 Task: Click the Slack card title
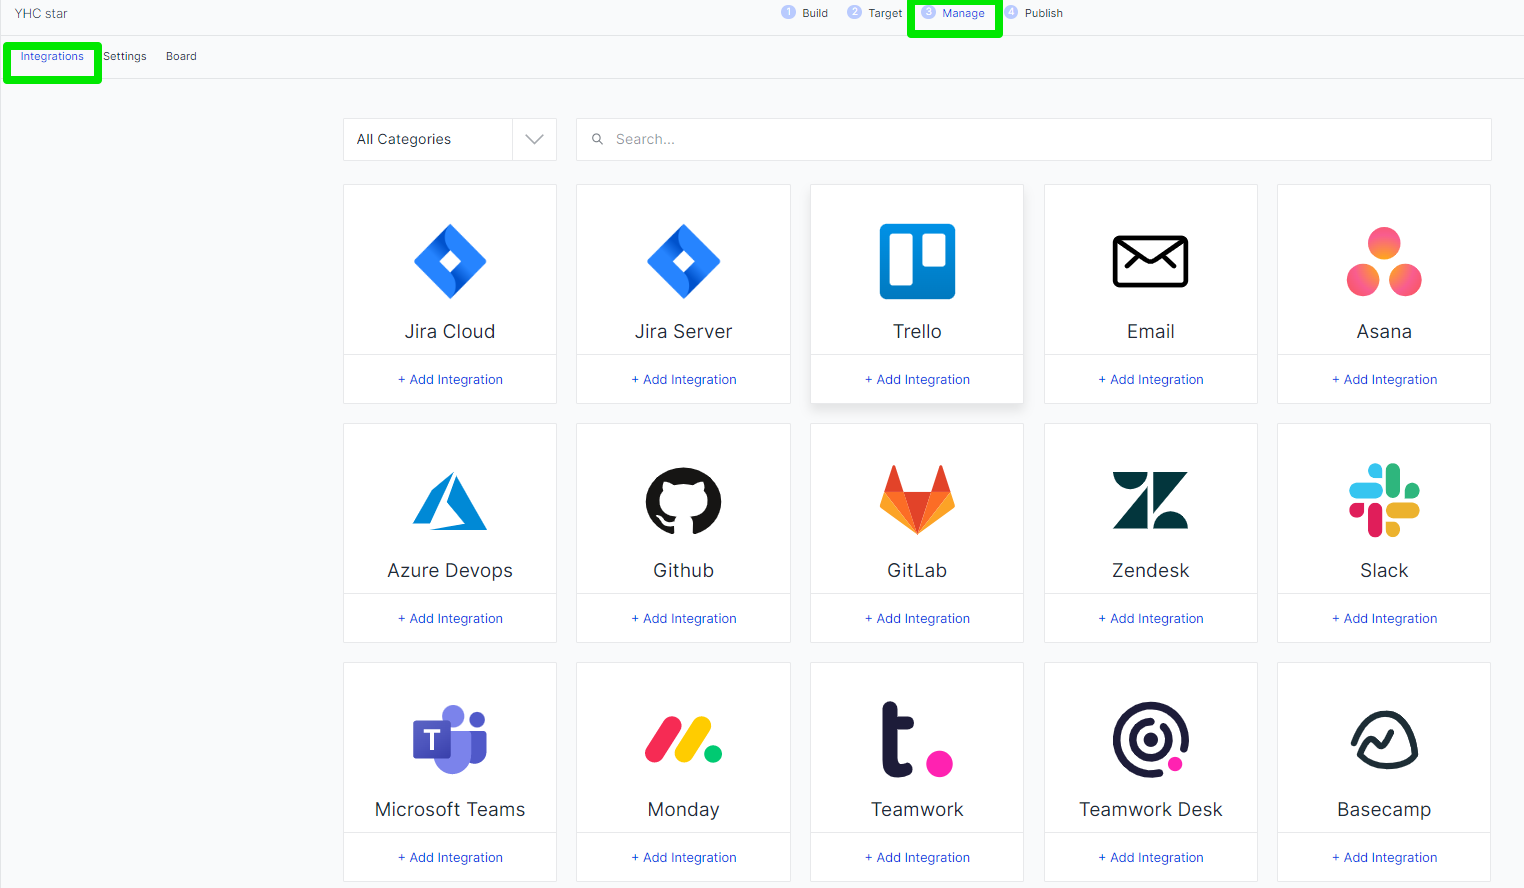tap(1384, 570)
